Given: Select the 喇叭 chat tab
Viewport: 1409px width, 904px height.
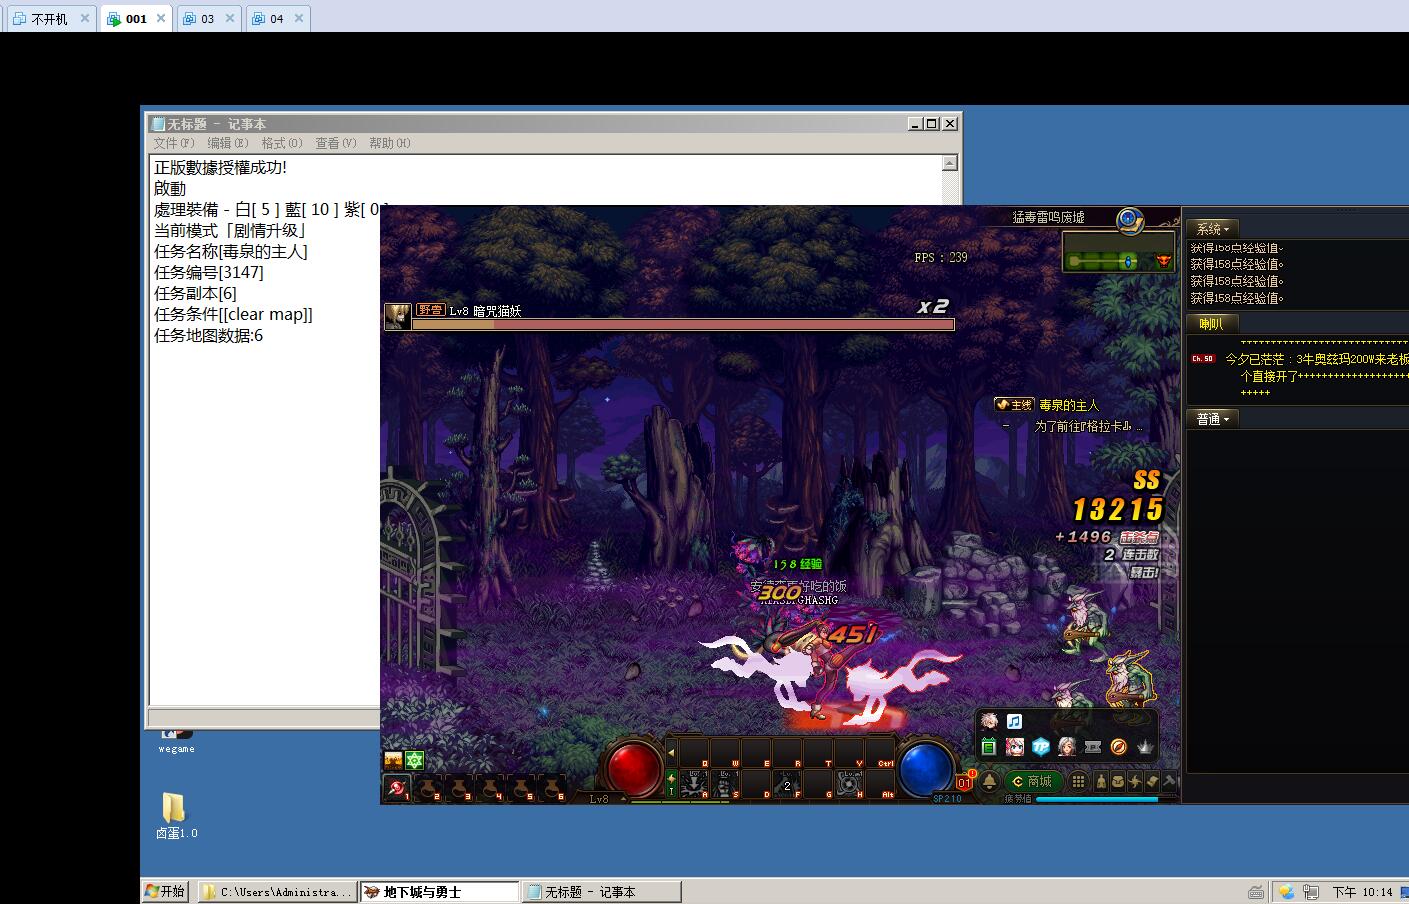Looking at the screenshot, I should (x=1211, y=324).
